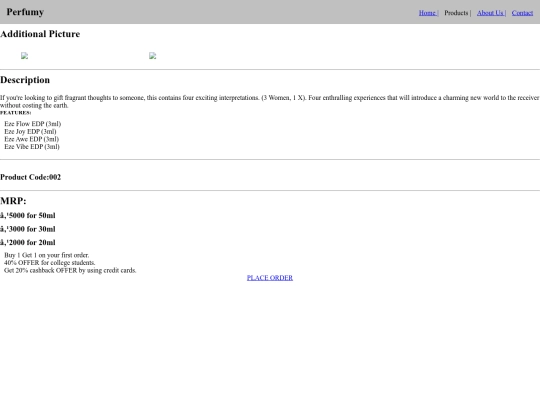Select the Eze Vibe EDP (3ml) item
540x405 pixels.
click(x=32, y=147)
